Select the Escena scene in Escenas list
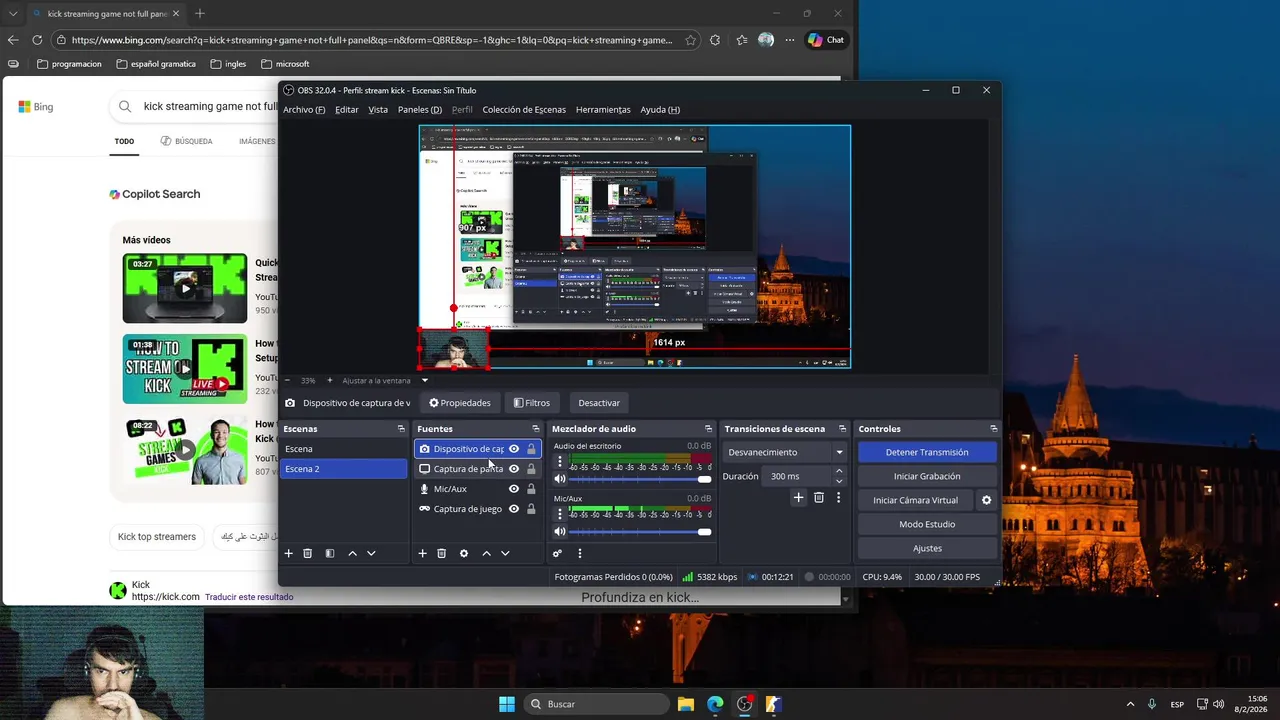Image resolution: width=1280 pixels, height=720 pixels. (x=343, y=449)
